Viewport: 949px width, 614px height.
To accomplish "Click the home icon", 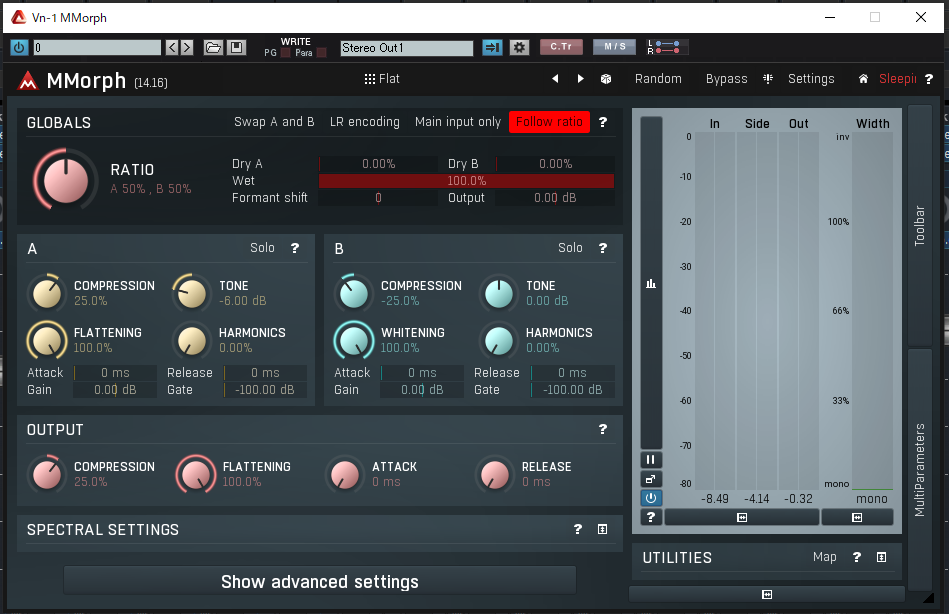I will (x=863, y=79).
